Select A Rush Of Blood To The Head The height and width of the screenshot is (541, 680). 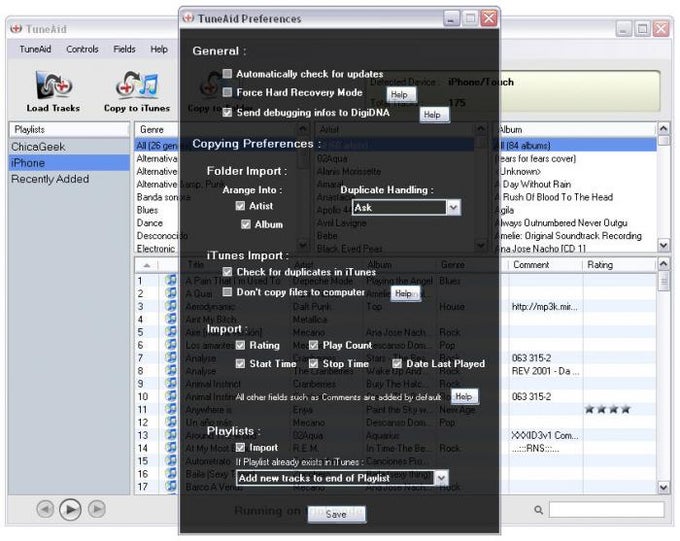tap(575, 197)
